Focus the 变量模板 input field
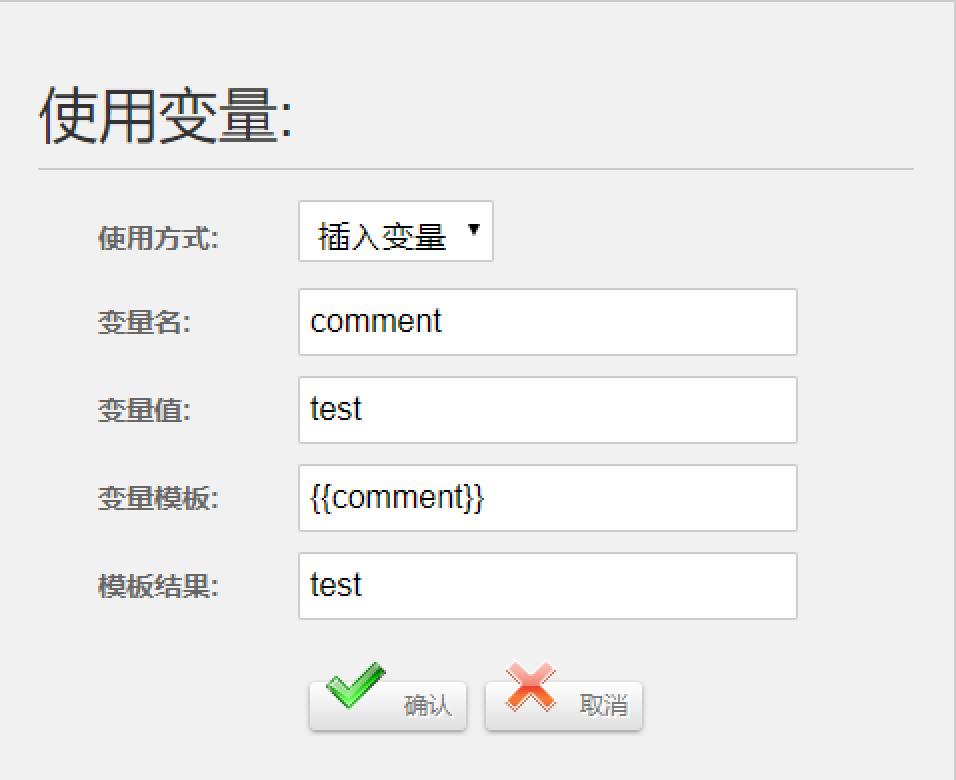Image resolution: width=956 pixels, height=780 pixels. click(x=548, y=498)
